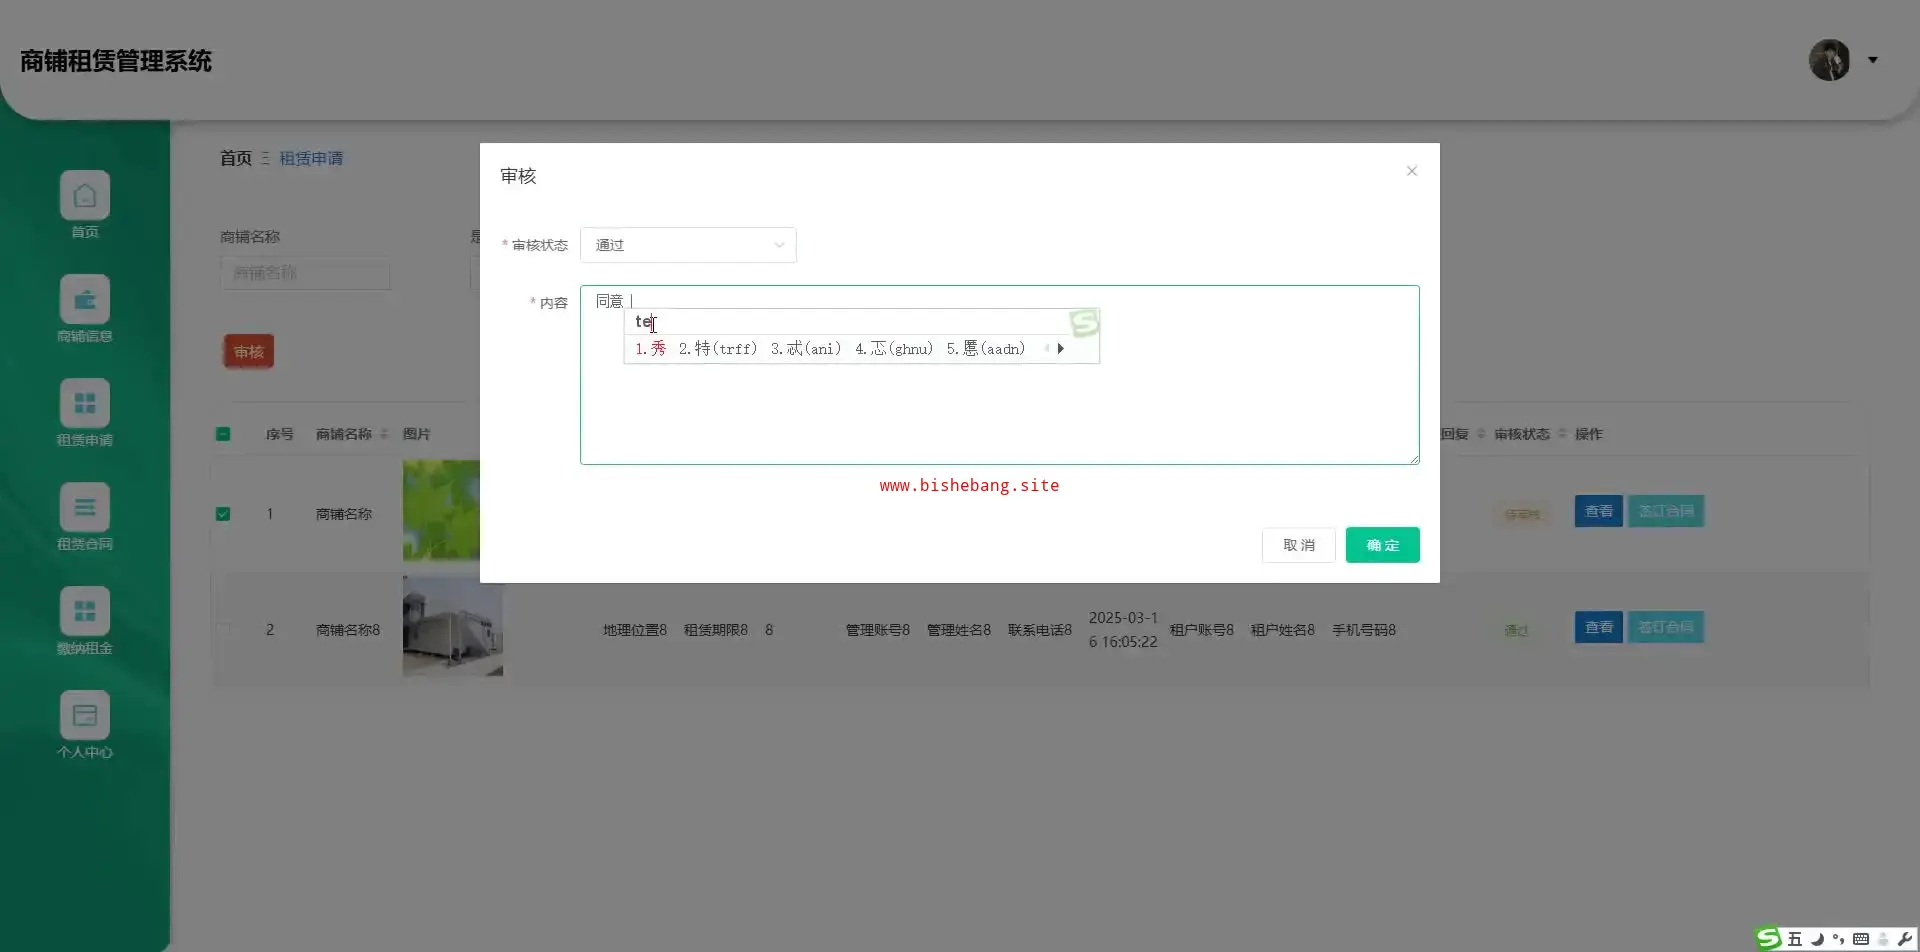Screen dimensions: 1920x952
Task: Uncheck the checkbox for row 1
Action: pos(223,514)
